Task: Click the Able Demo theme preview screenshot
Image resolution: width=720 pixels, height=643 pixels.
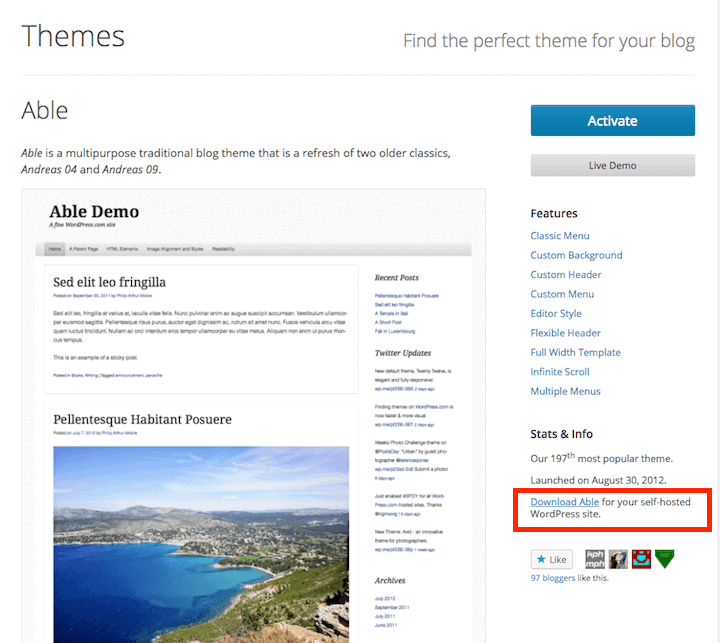Action: click(253, 415)
